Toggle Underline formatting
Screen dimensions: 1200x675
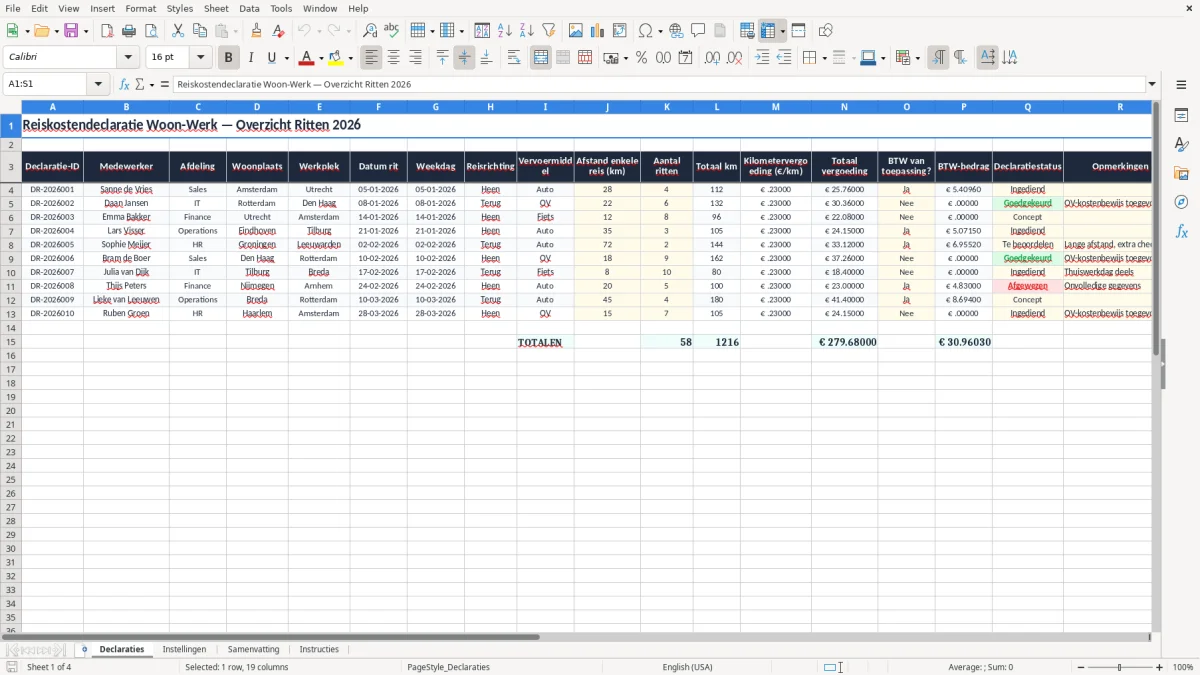coord(272,58)
